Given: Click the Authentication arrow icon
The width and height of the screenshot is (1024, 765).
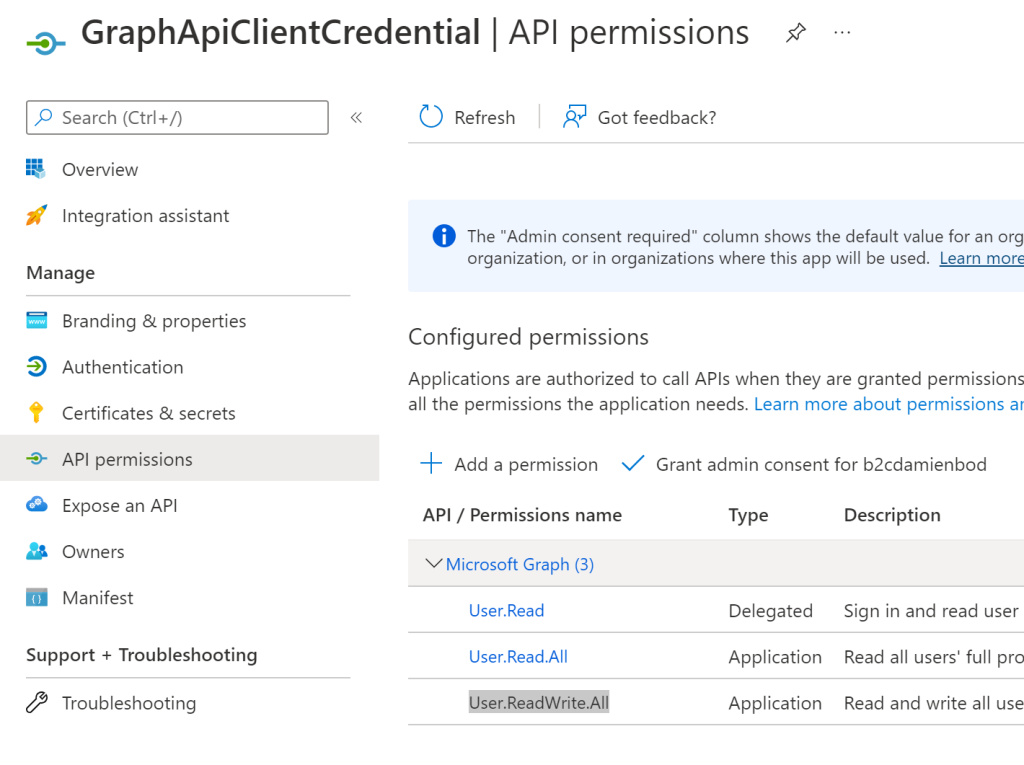Looking at the screenshot, I should (x=37, y=366).
